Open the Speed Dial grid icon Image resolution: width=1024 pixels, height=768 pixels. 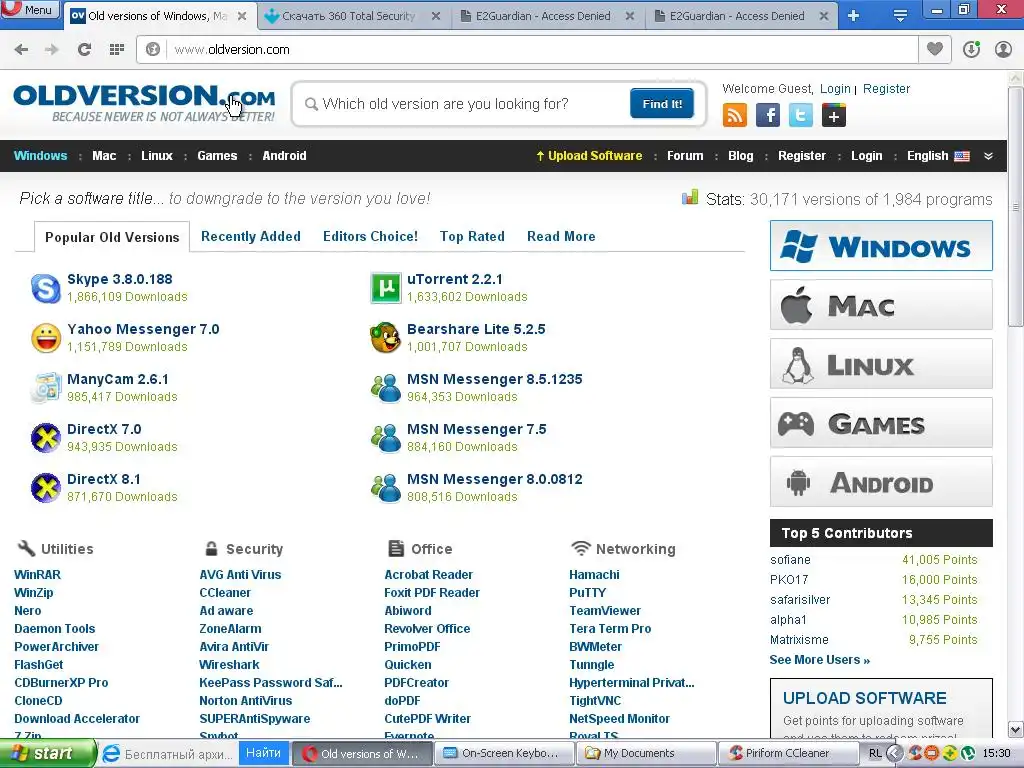point(117,50)
